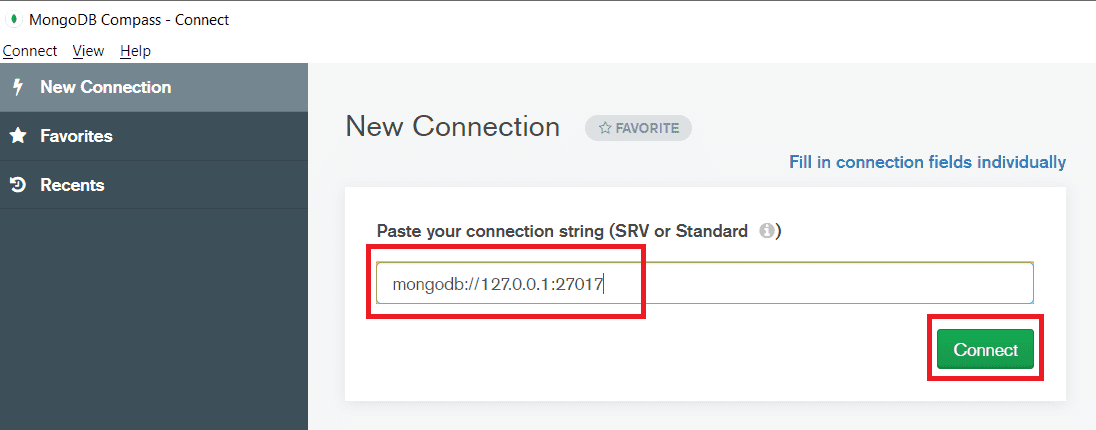Screen dimensions: 1096x430
Task: Show the Recents connections list
Action: (x=154, y=185)
